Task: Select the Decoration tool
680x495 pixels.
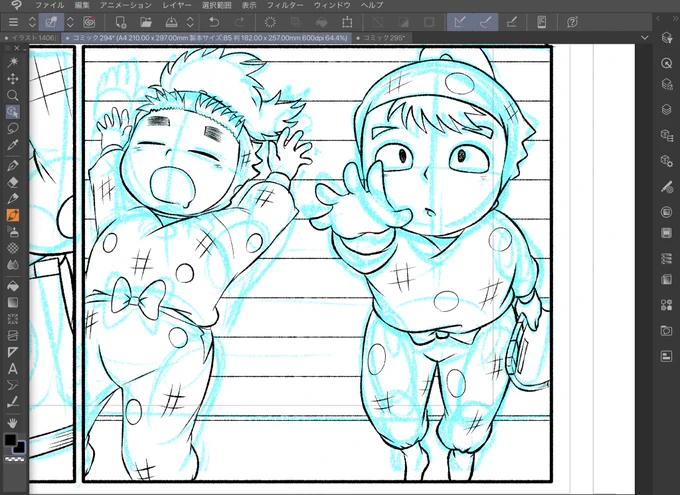Action: 13,248
